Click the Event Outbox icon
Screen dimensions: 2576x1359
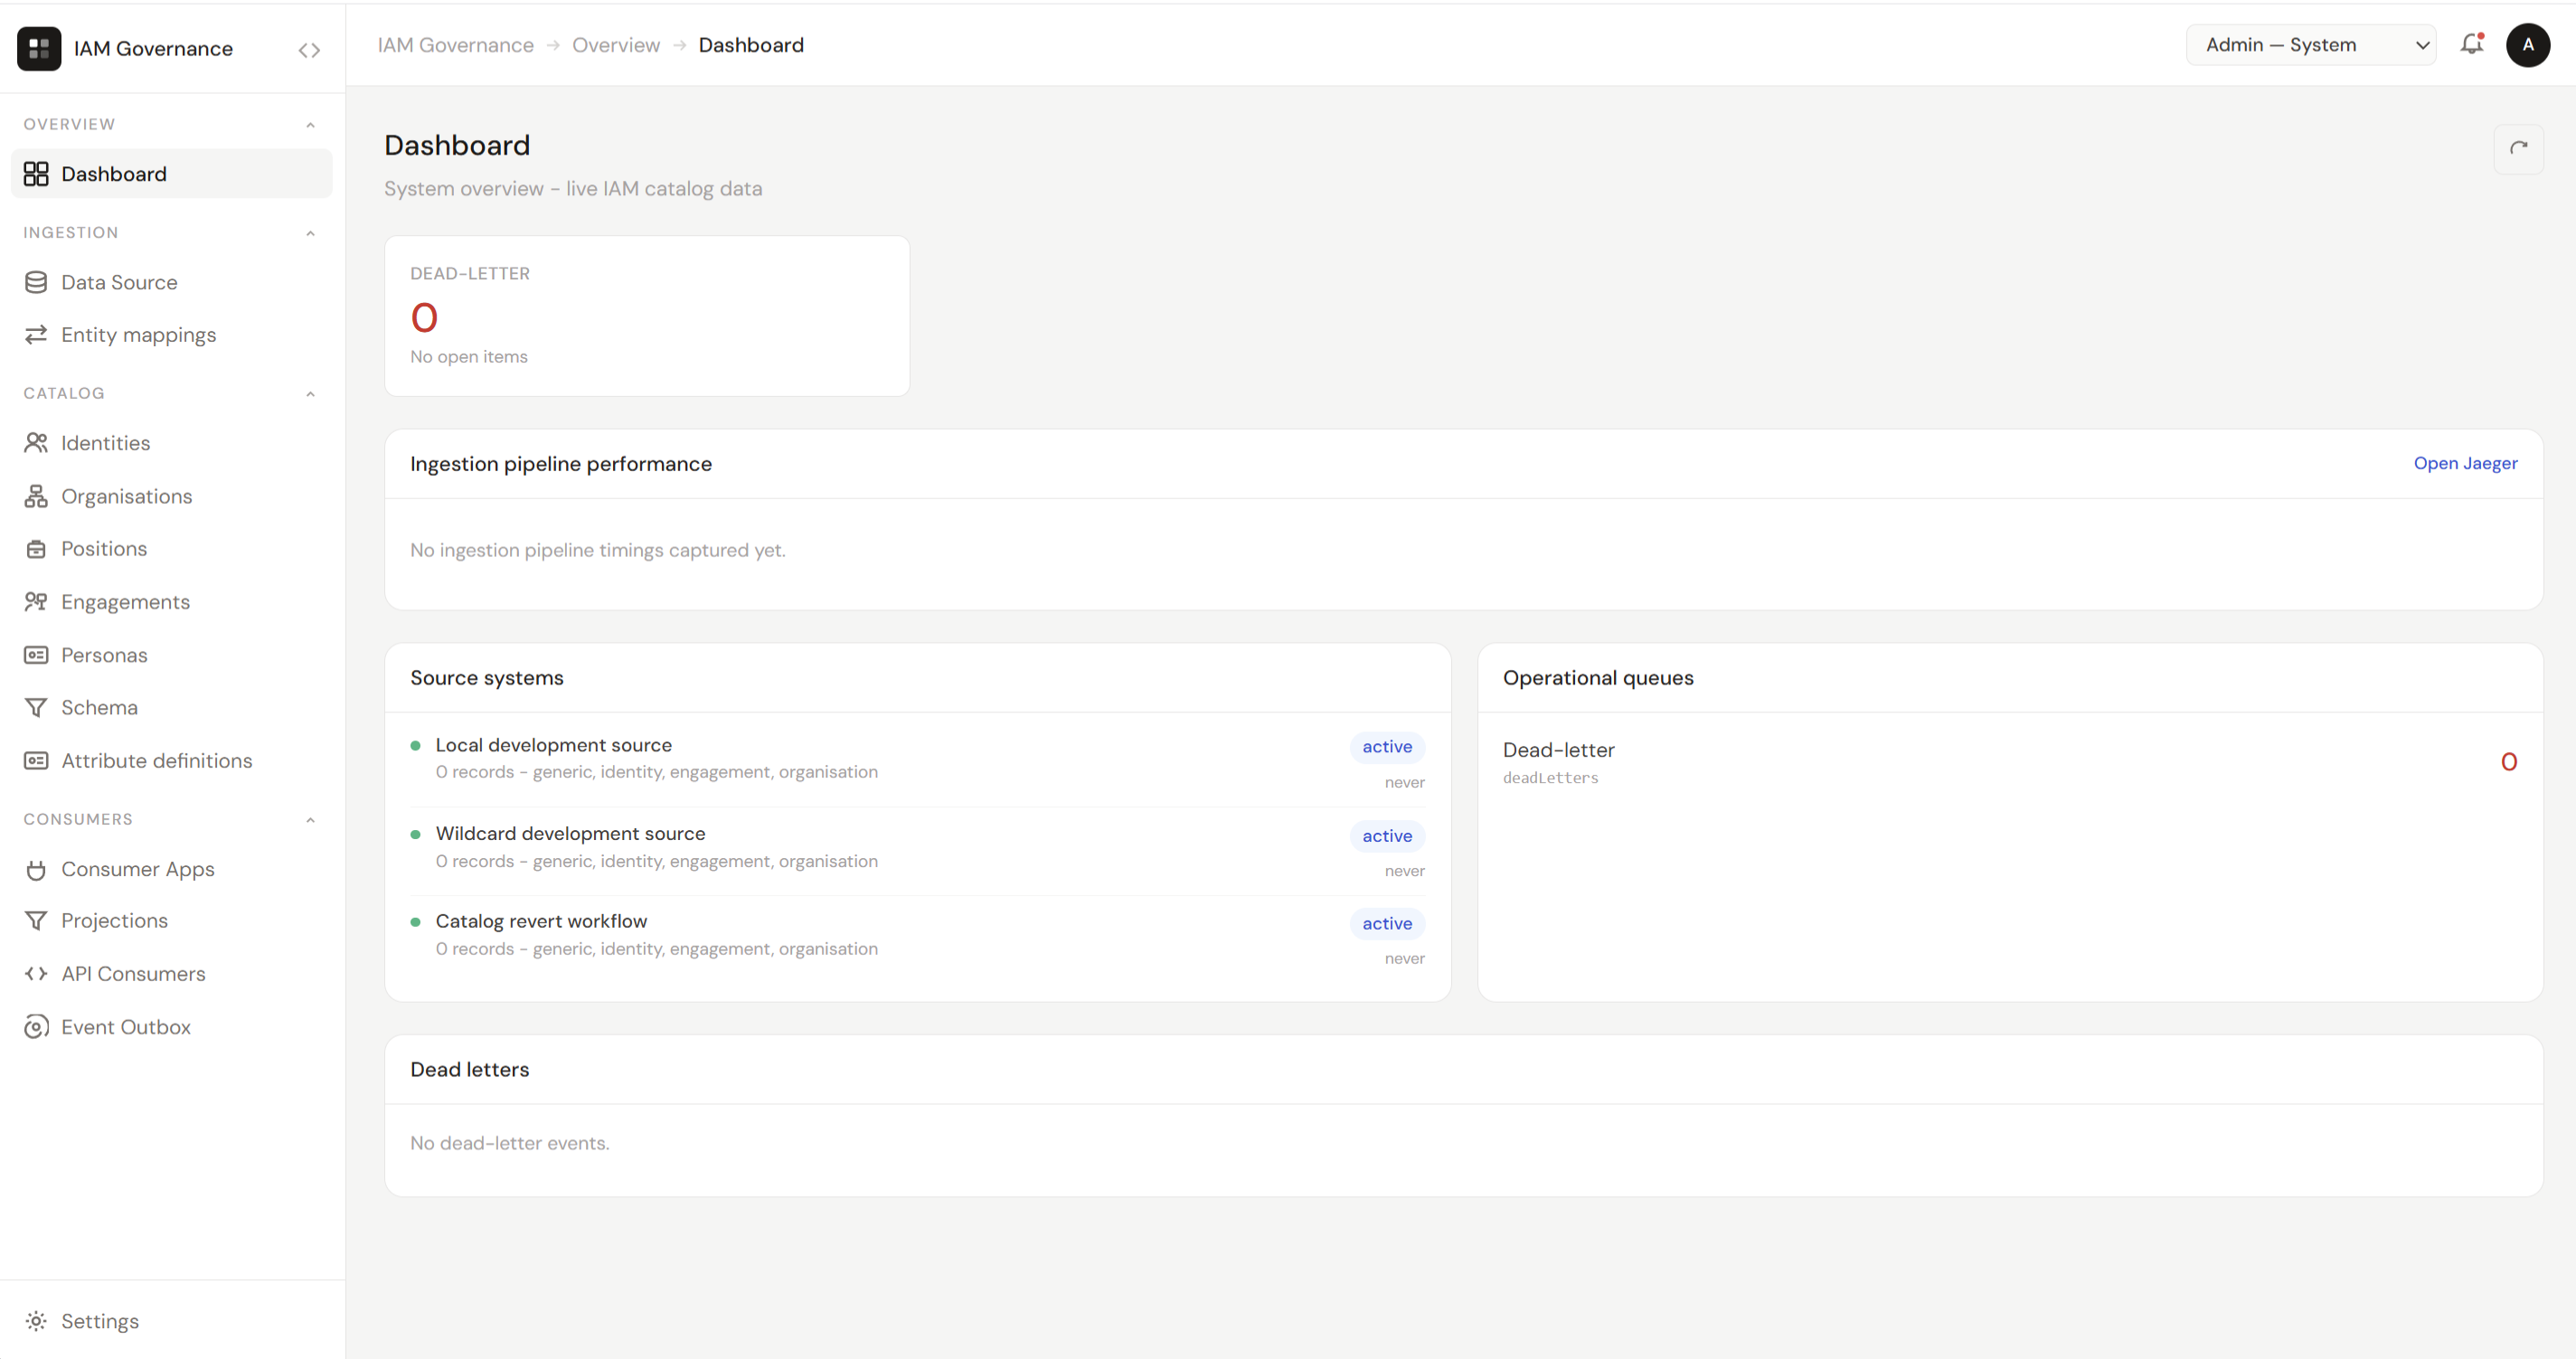point(36,1027)
